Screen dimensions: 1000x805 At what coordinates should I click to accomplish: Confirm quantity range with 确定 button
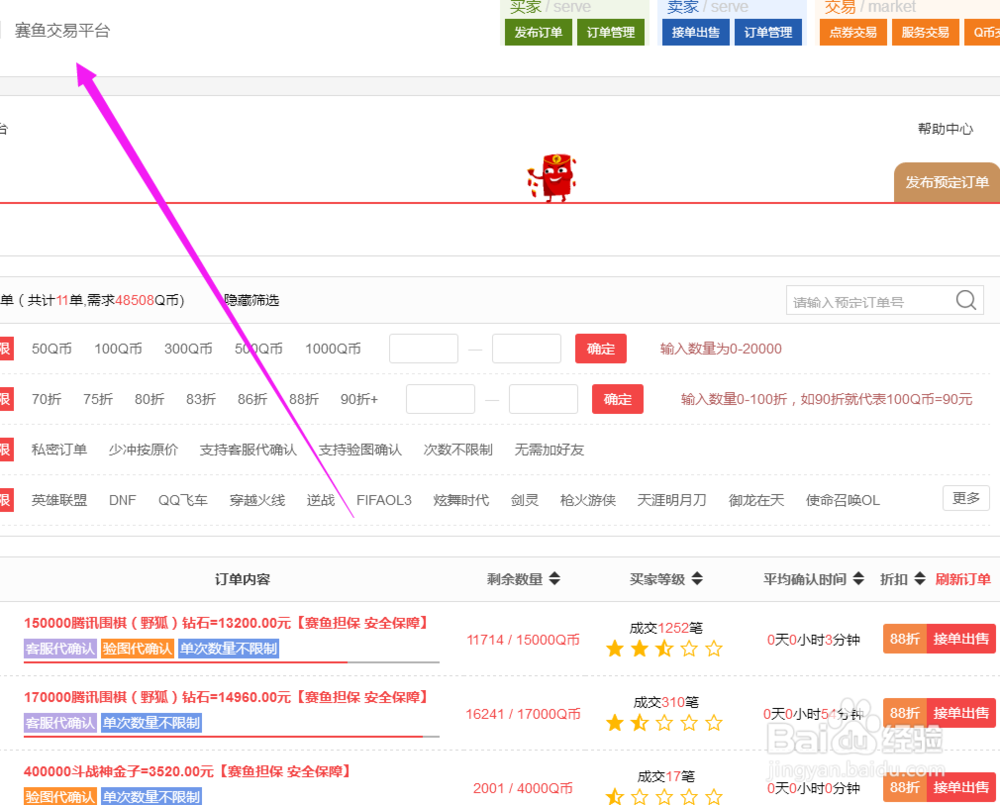tap(601, 349)
